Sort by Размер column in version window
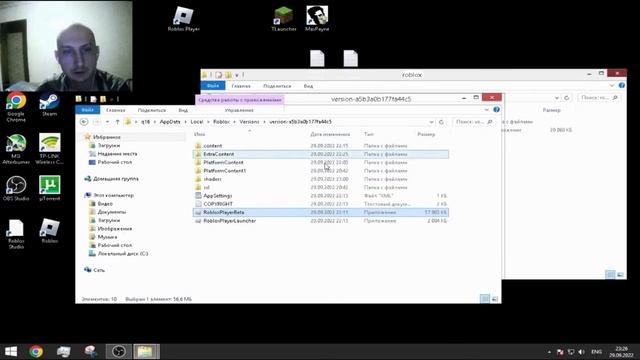This screenshot has height=360, width=640. point(426,134)
